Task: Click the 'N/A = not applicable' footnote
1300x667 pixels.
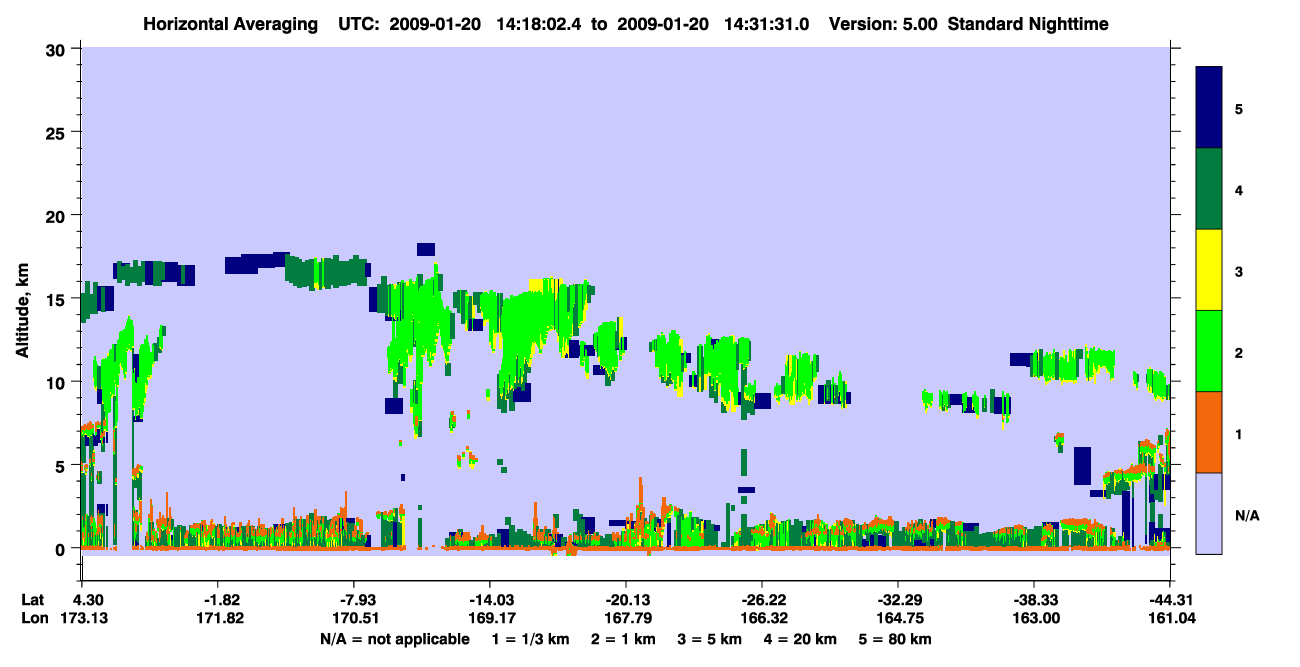Action: pos(394,638)
